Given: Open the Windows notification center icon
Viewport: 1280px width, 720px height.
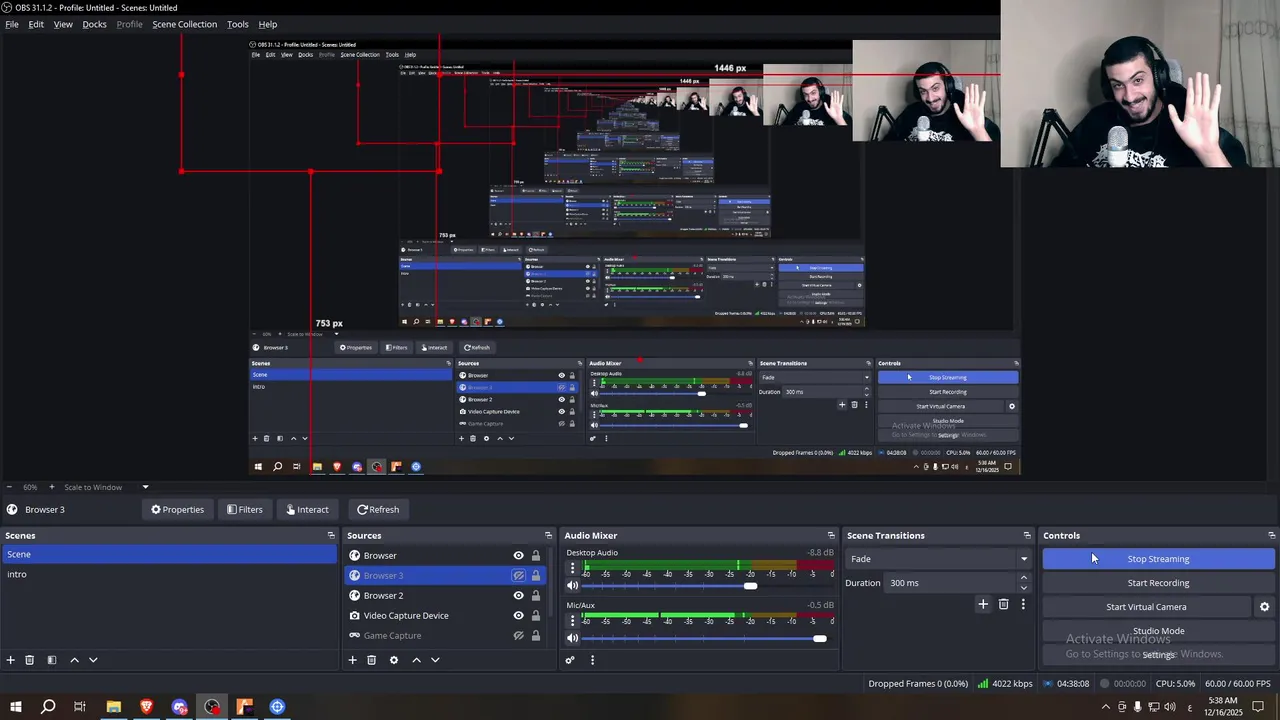Looking at the screenshot, I should coord(1258,707).
